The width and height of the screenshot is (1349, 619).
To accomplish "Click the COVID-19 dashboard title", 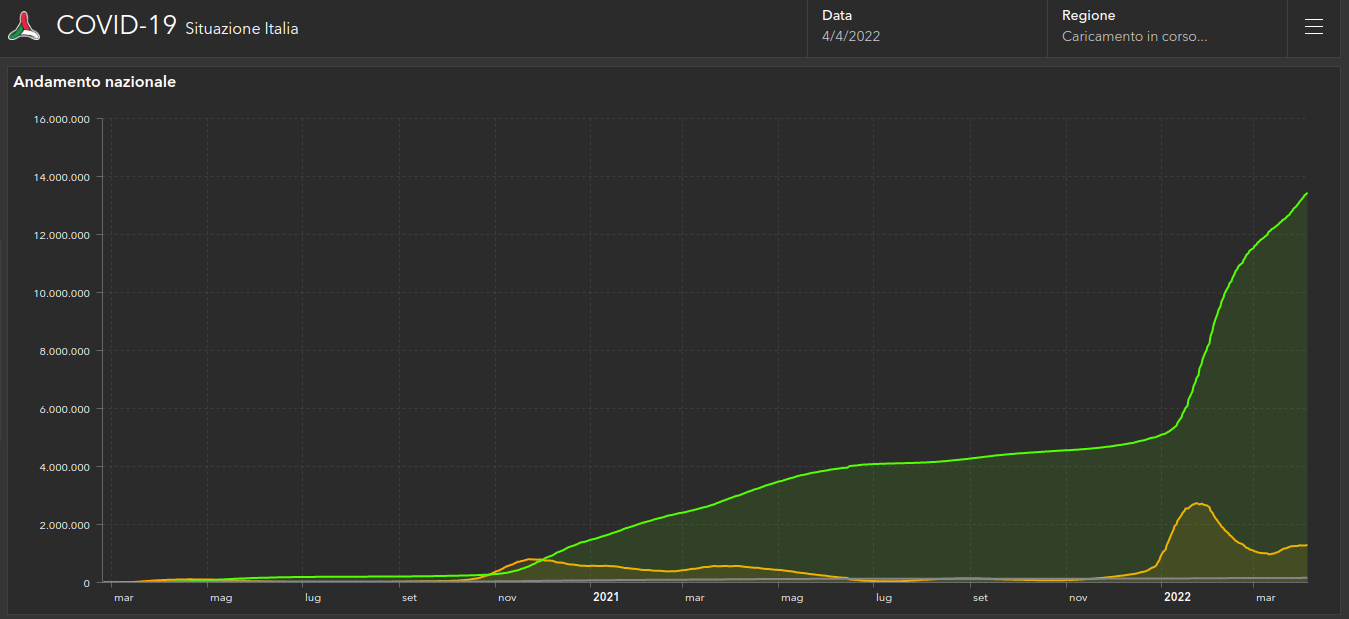I will tap(116, 26).
